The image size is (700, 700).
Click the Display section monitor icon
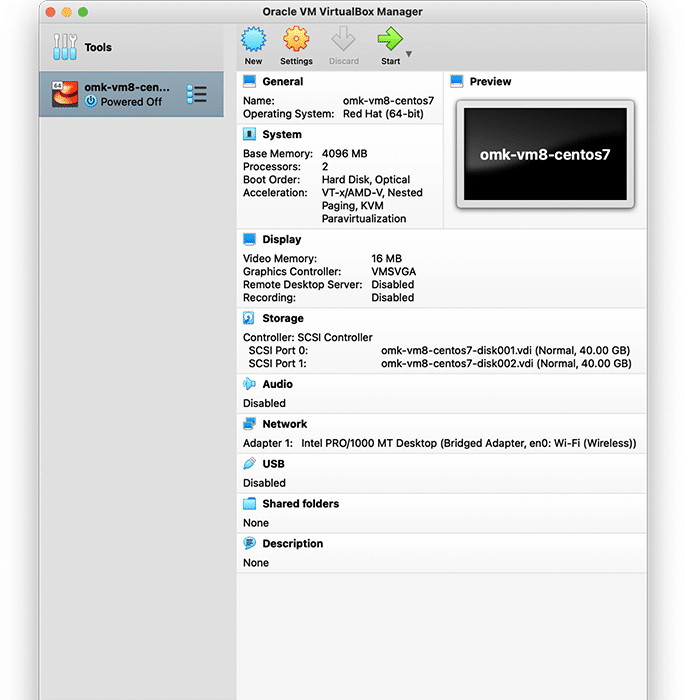point(249,239)
